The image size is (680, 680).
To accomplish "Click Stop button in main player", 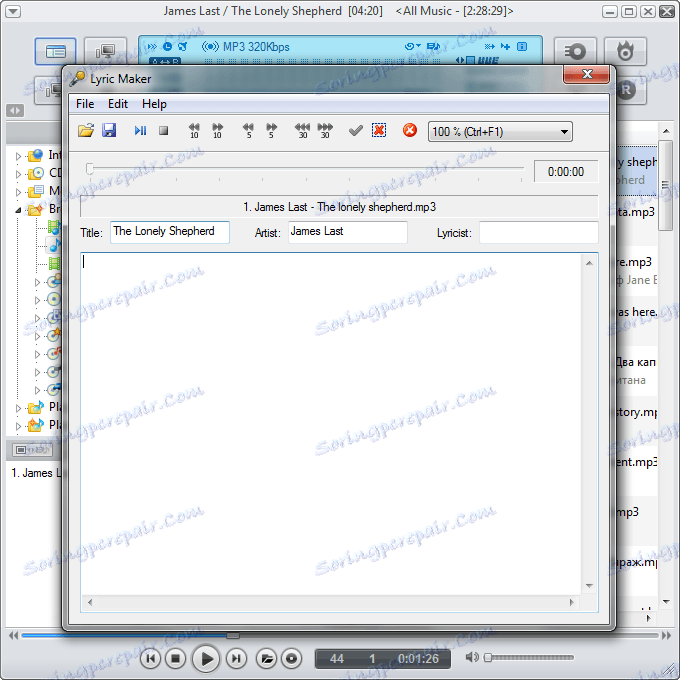I will 175,658.
